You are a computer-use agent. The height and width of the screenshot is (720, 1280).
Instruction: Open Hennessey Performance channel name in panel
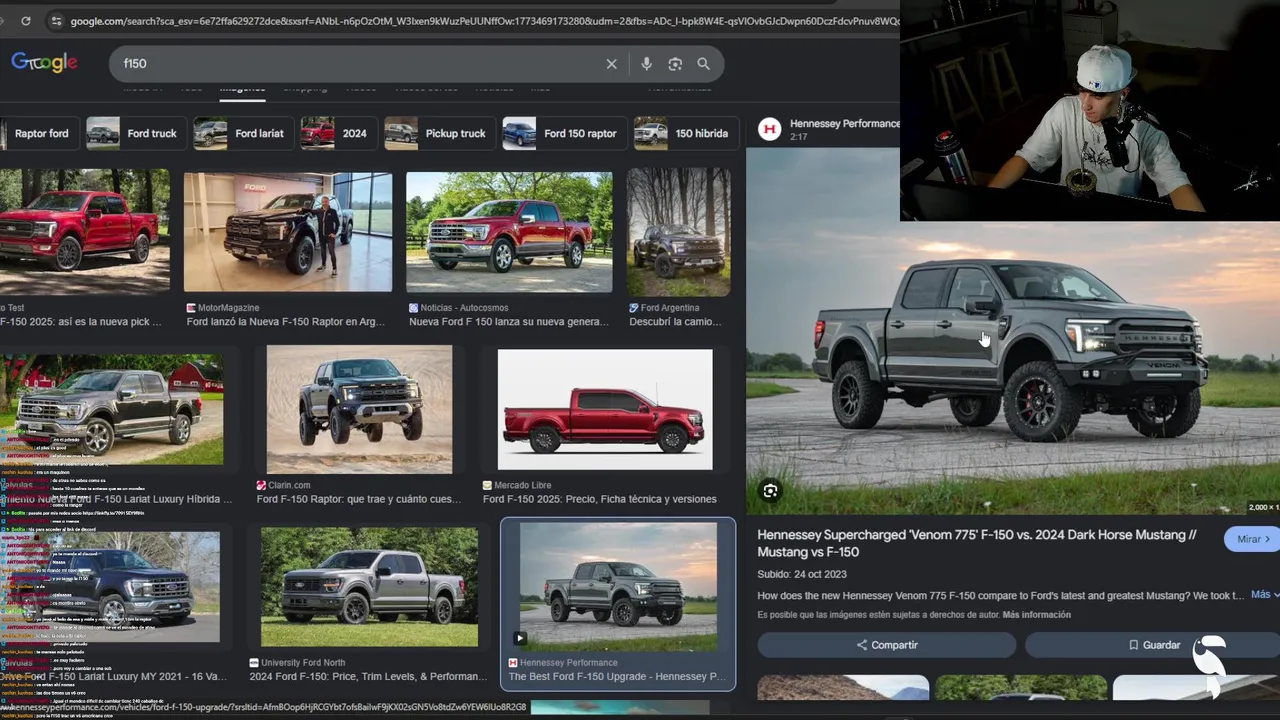click(x=845, y=124)
